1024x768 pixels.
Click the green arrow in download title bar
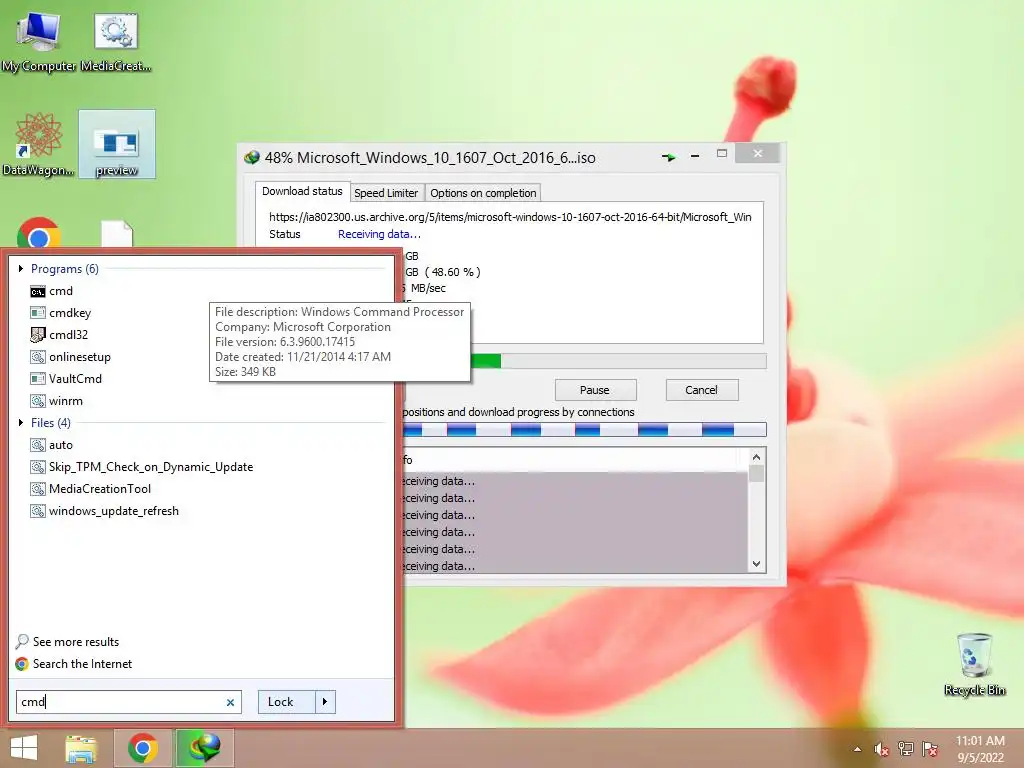tap(668, 157)
